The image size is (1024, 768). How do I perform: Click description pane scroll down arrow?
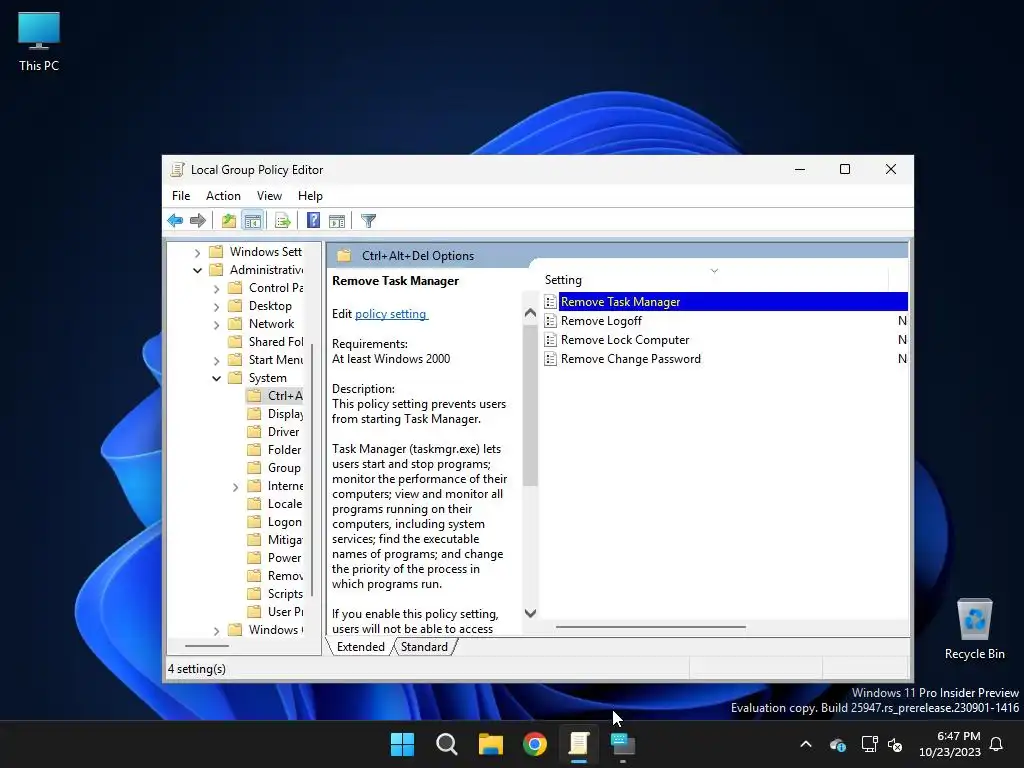[x=530, y=613]
